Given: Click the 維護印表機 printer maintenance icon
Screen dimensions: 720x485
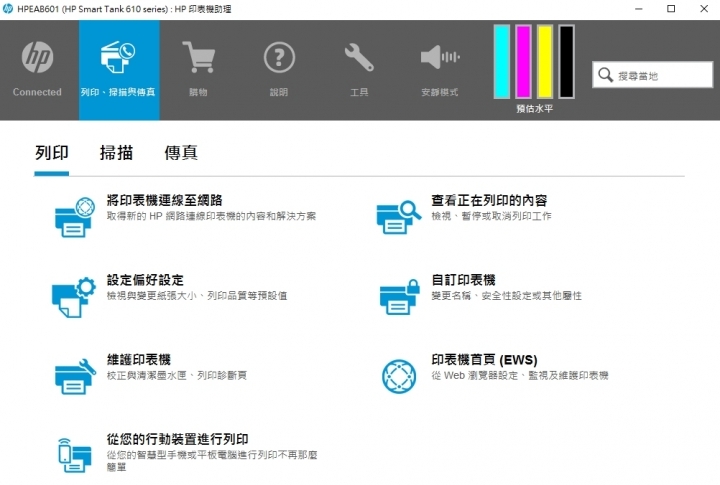Looking at the screenshot, I should tap(72, 373).
